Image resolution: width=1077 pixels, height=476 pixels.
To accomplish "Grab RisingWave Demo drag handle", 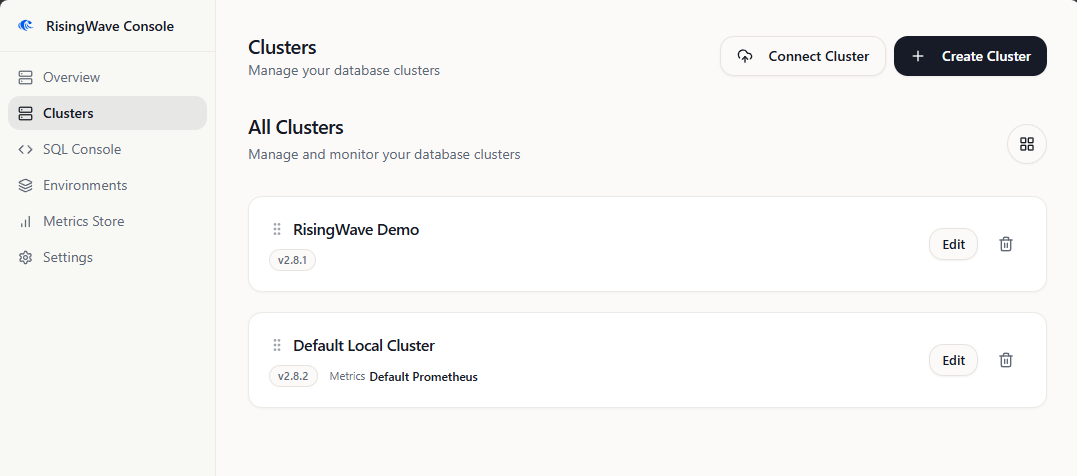I will point(277,229).
